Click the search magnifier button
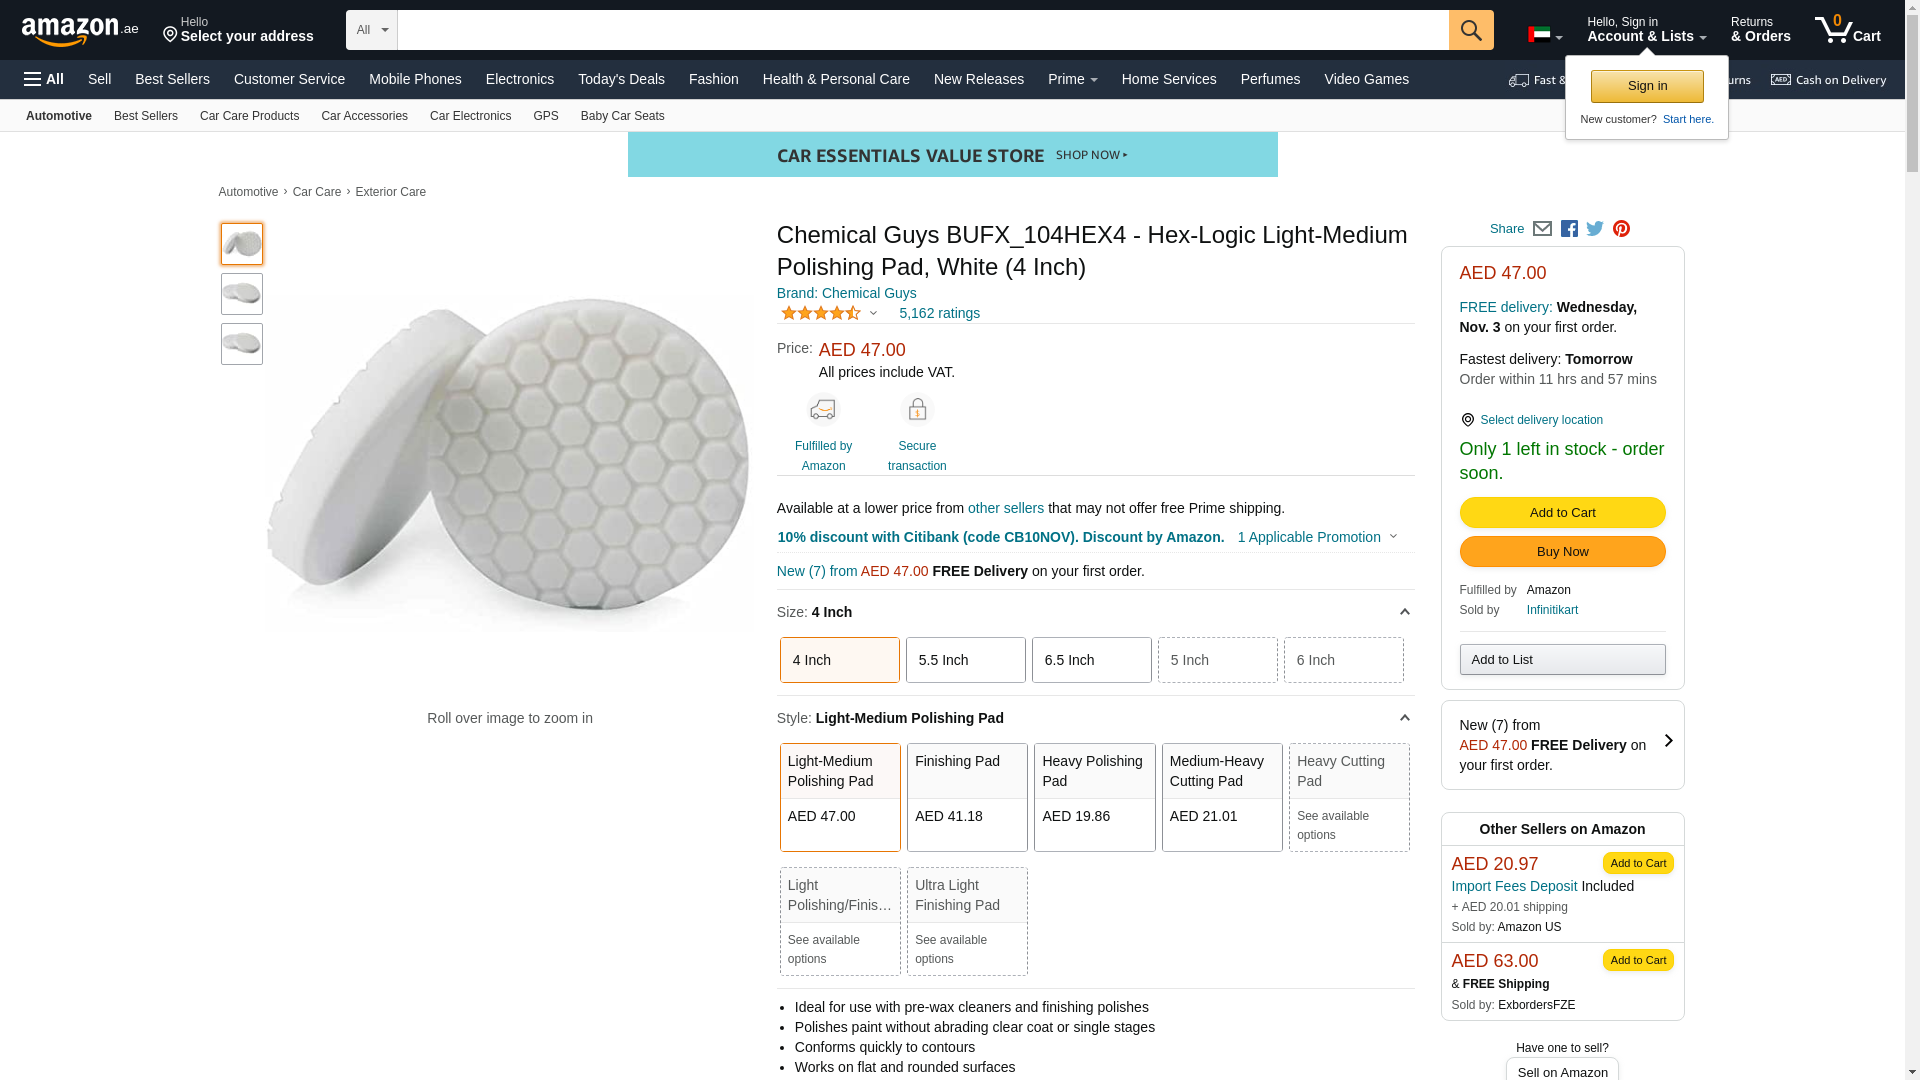The image size is (1920, 1080). click(1470, 30)
